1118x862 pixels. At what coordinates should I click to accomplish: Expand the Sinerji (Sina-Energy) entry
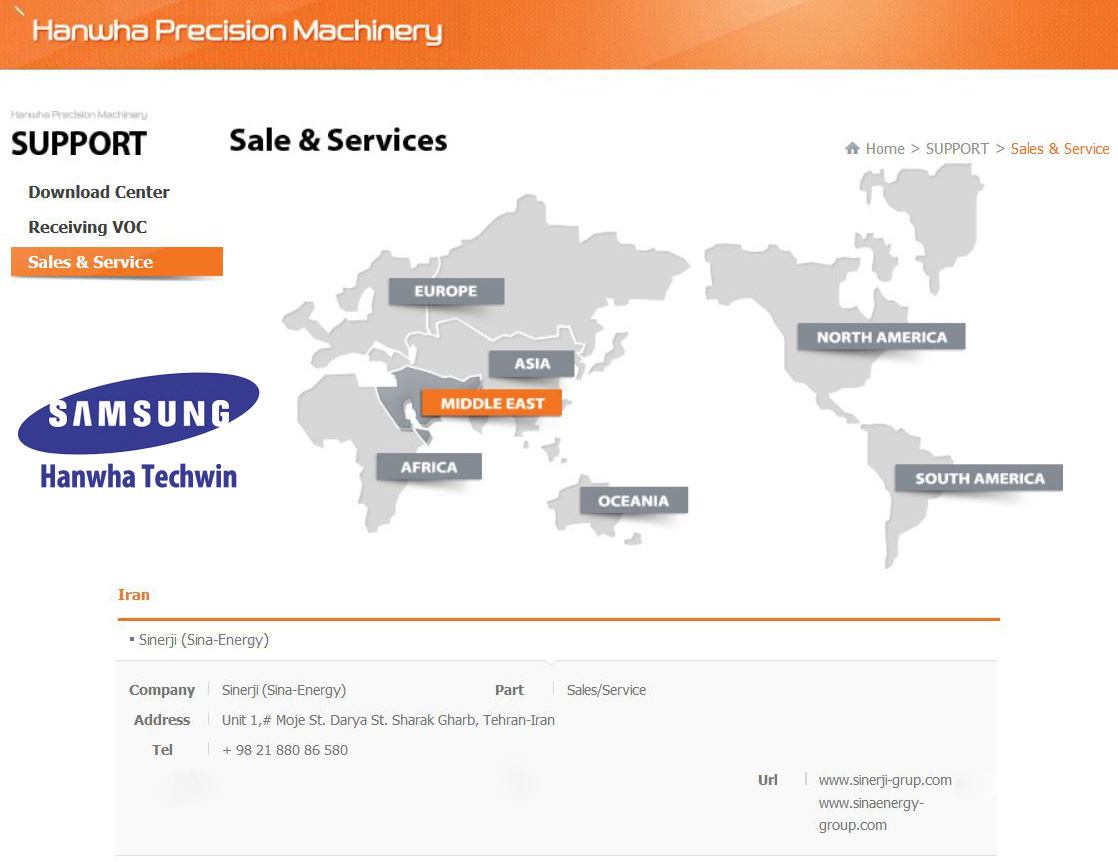(204, 640)
